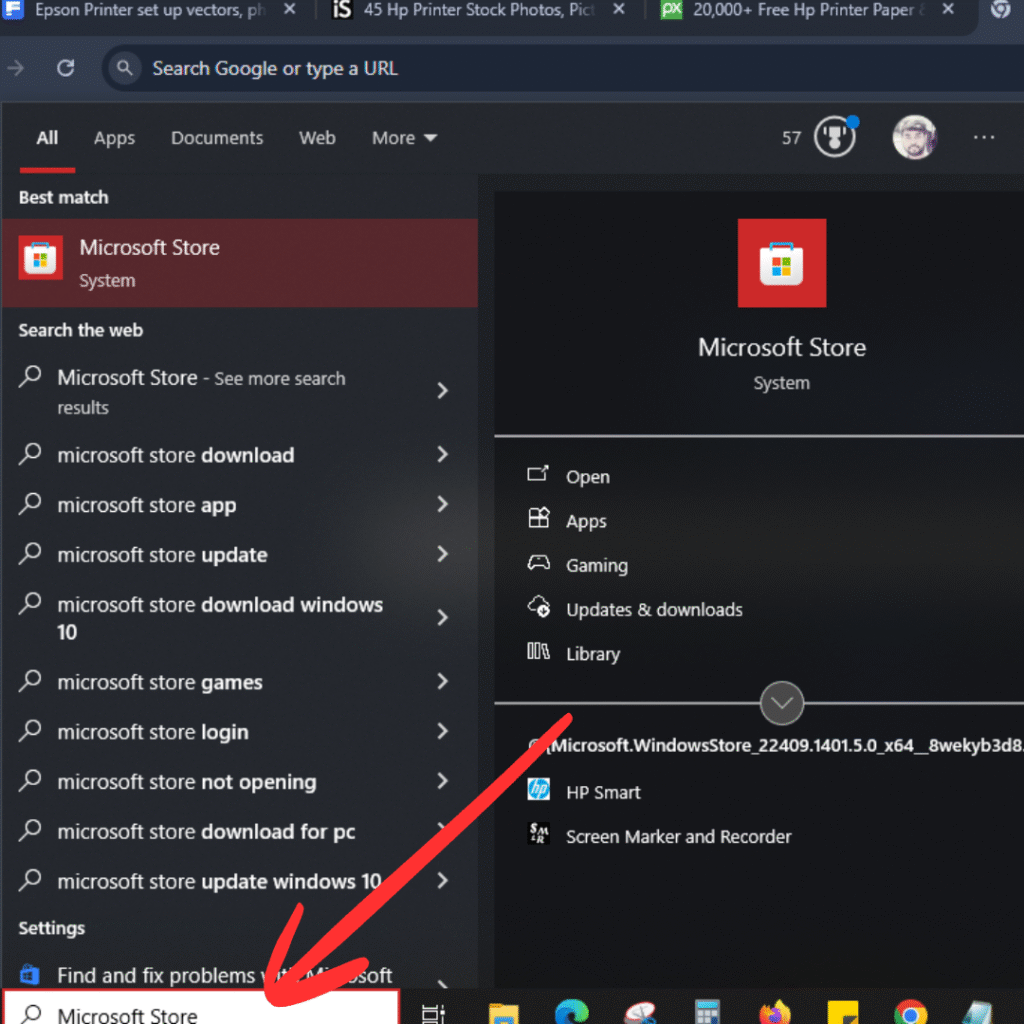
Task: Reload the browser page
Action: (x=65, y=68)
